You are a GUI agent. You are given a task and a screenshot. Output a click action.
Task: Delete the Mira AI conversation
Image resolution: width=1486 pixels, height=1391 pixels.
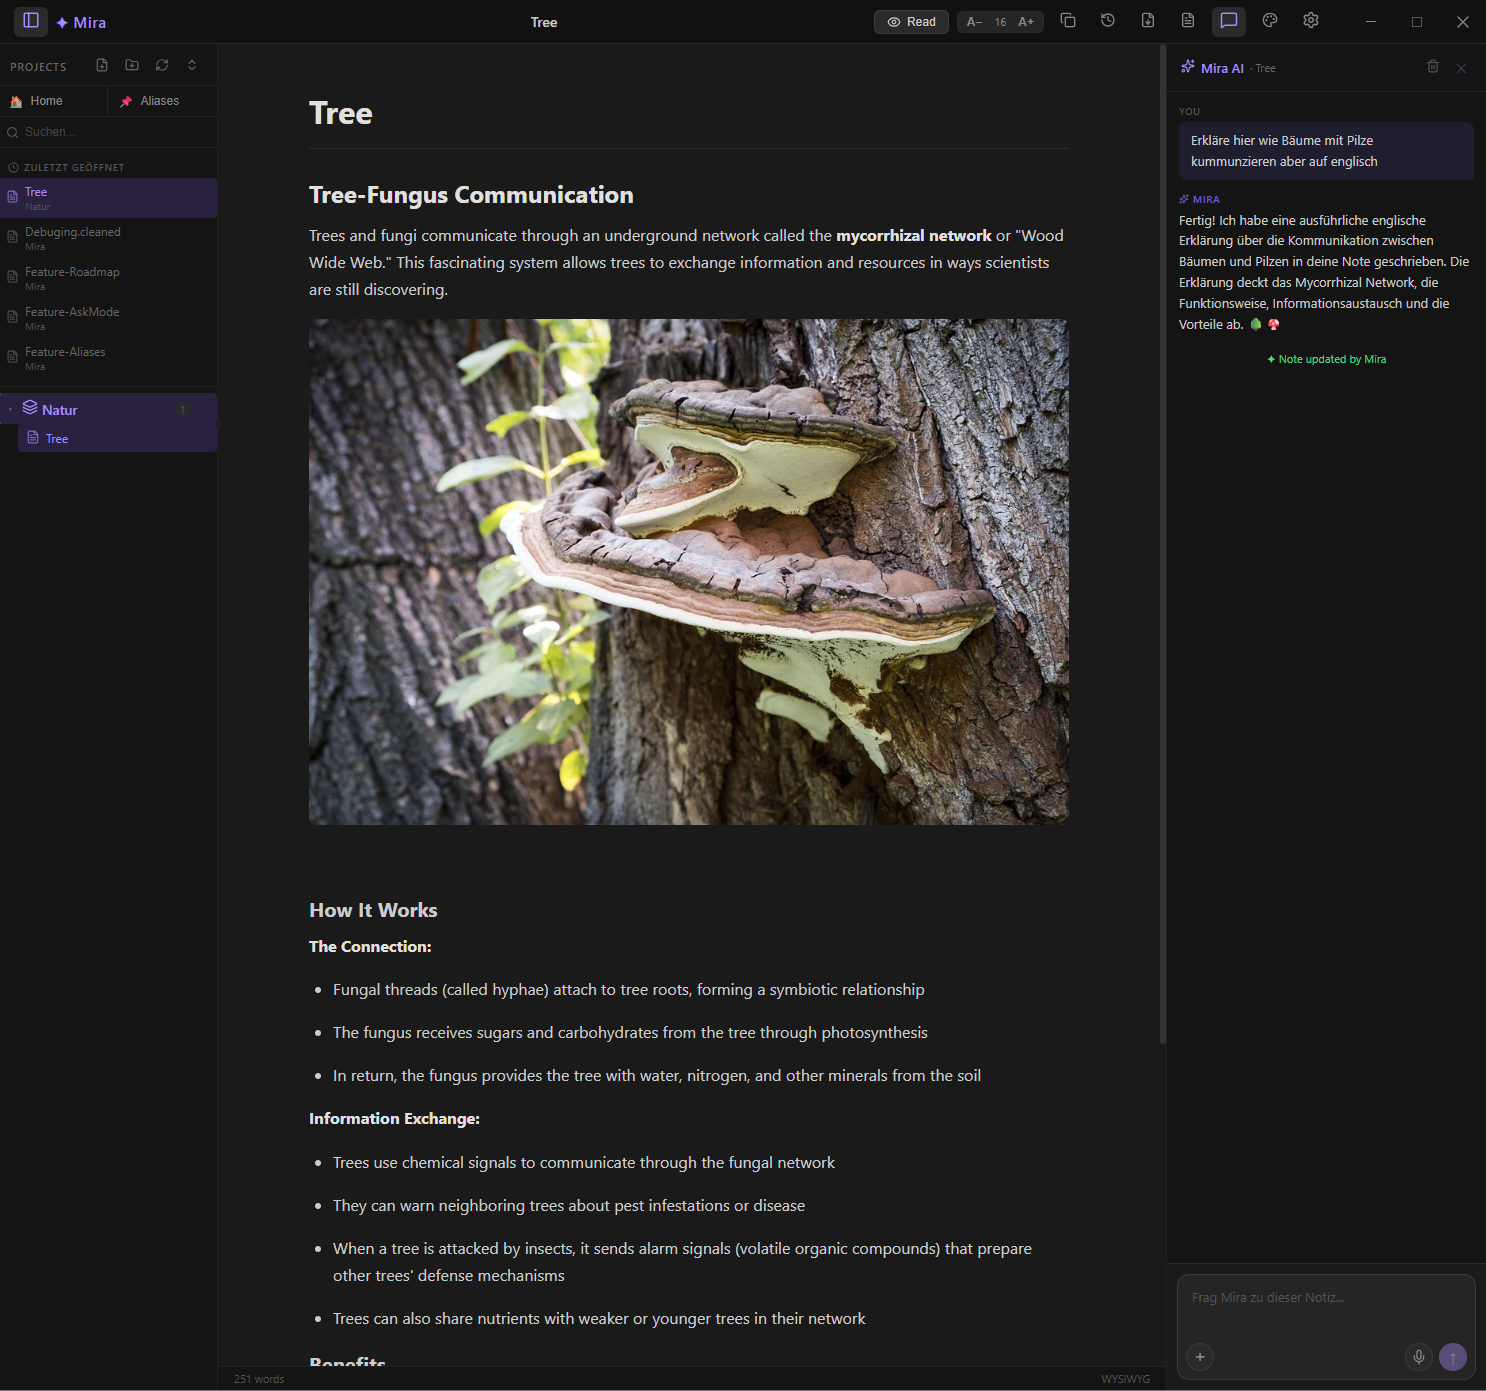click(x=1433, y=67)
